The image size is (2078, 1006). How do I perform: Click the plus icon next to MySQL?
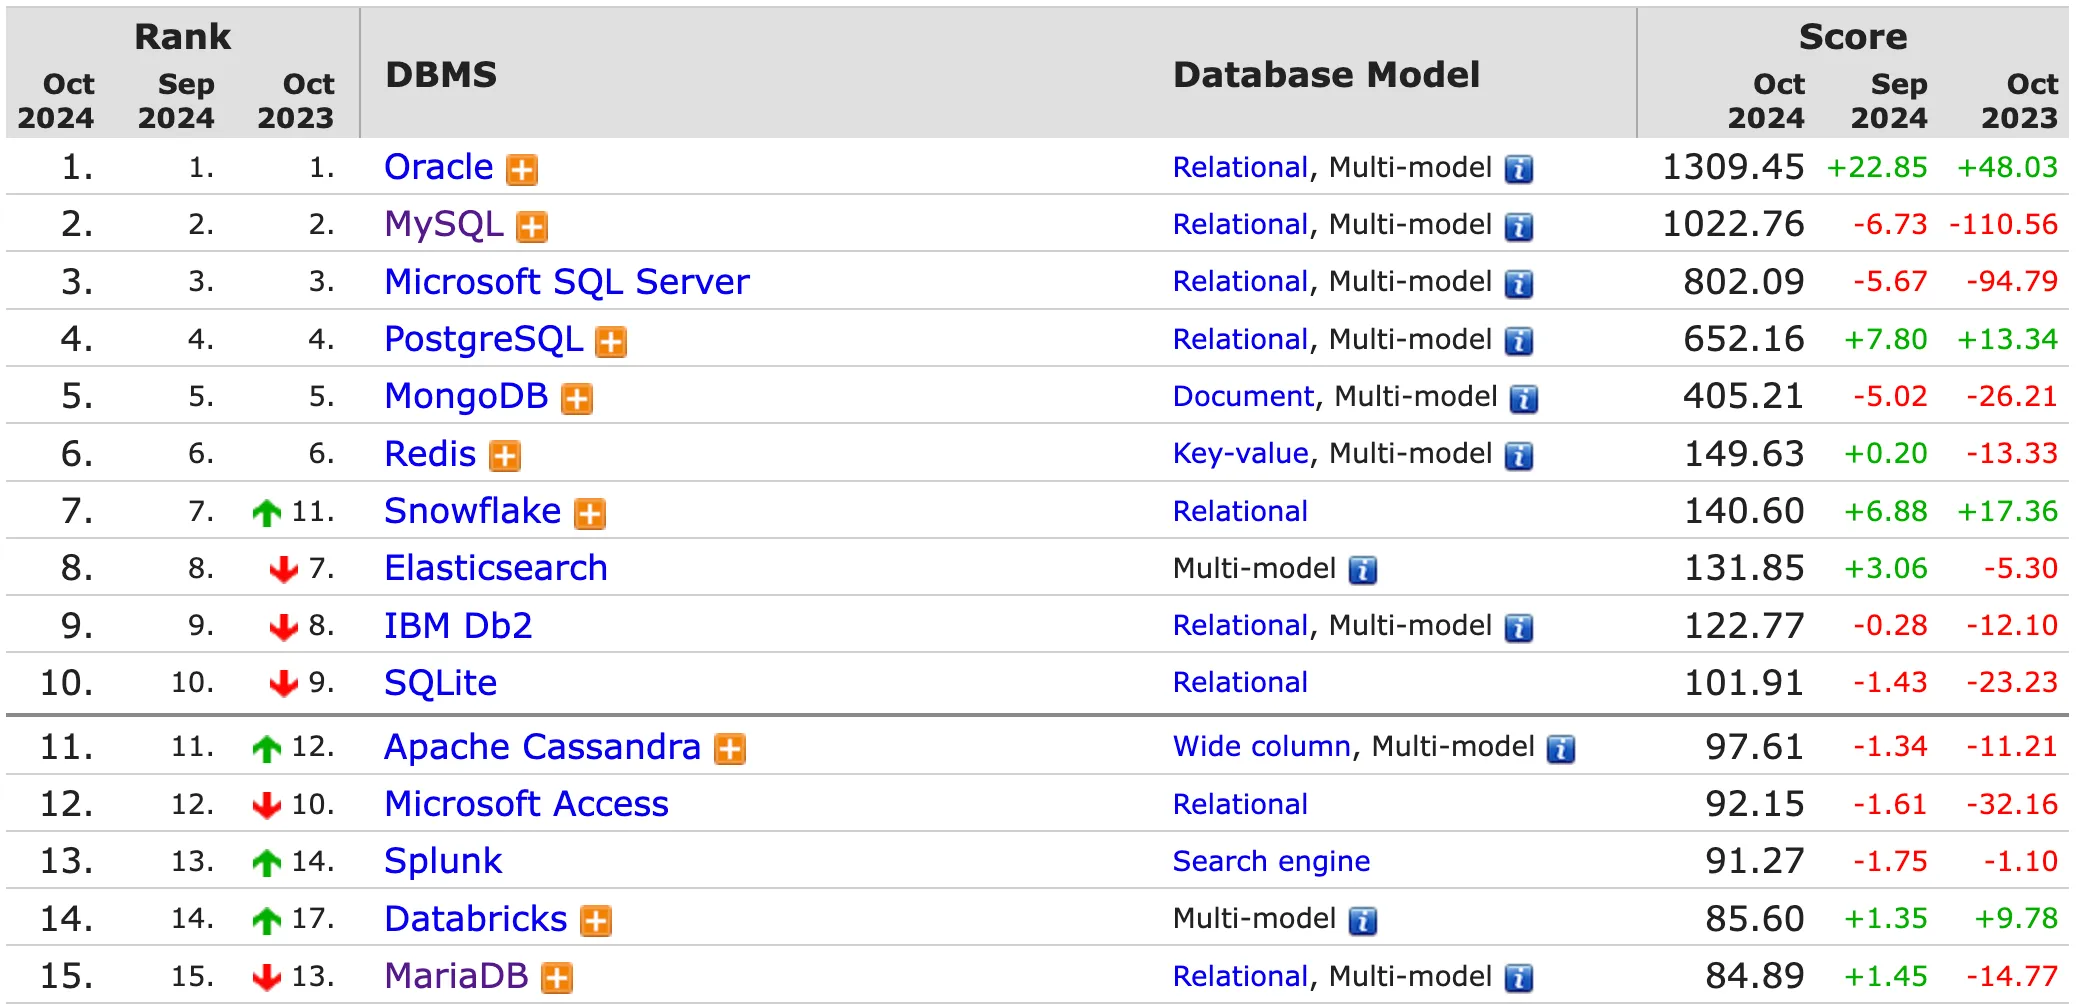[x=531, y=227]
